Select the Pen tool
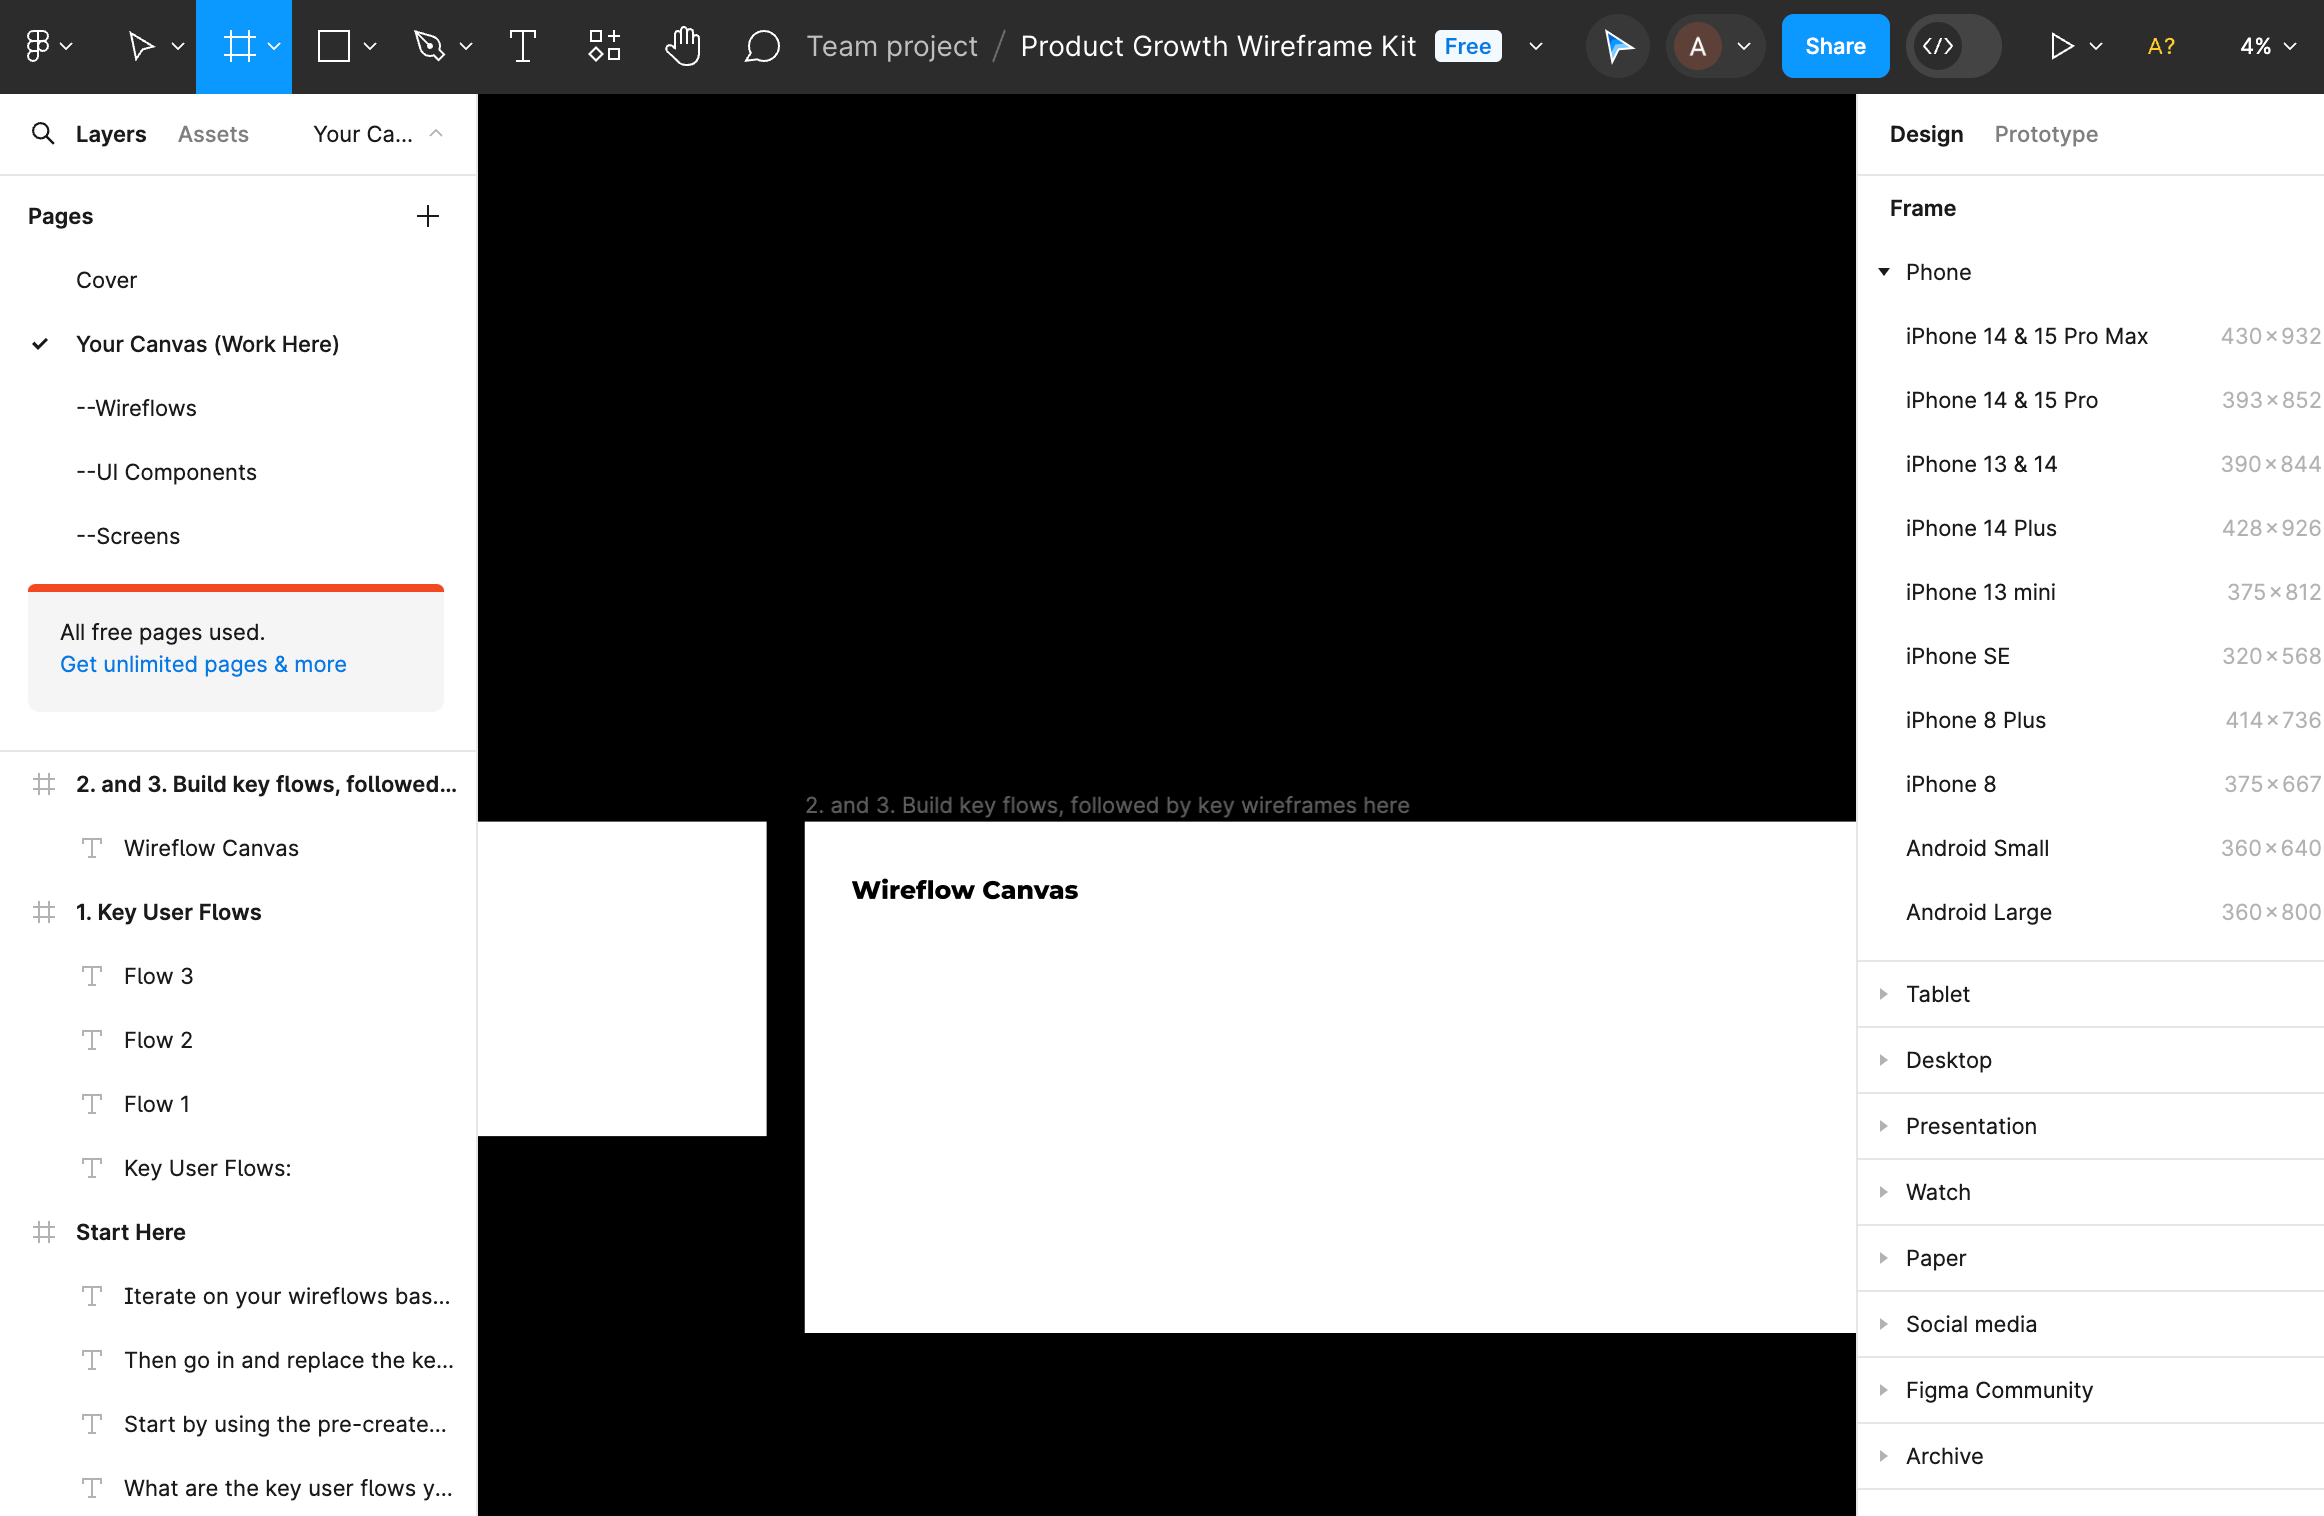Screen dimensions: 2324x1516 [x=430, y=45]
